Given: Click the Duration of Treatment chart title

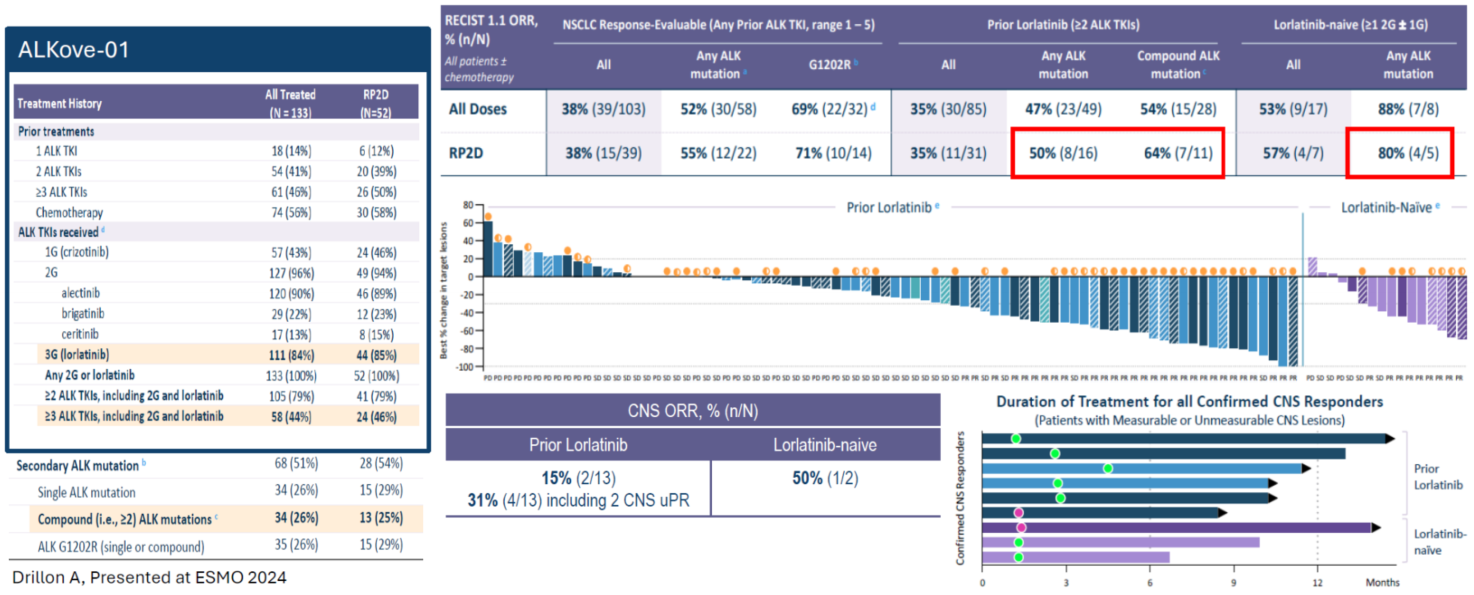Looking at the screenshot, I should click(x=1190, y=401).
